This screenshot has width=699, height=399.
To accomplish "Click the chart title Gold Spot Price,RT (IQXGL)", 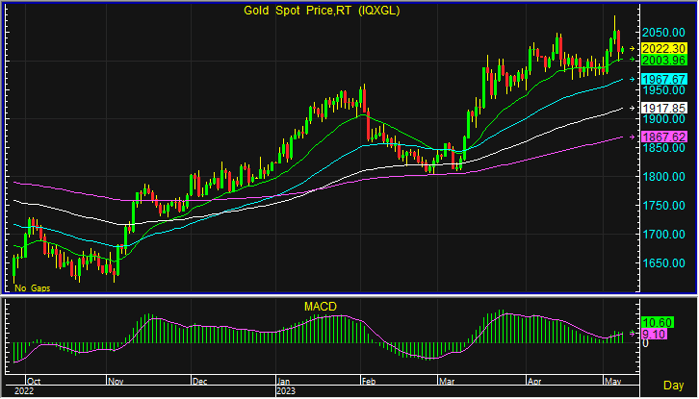I will [321, 10].
